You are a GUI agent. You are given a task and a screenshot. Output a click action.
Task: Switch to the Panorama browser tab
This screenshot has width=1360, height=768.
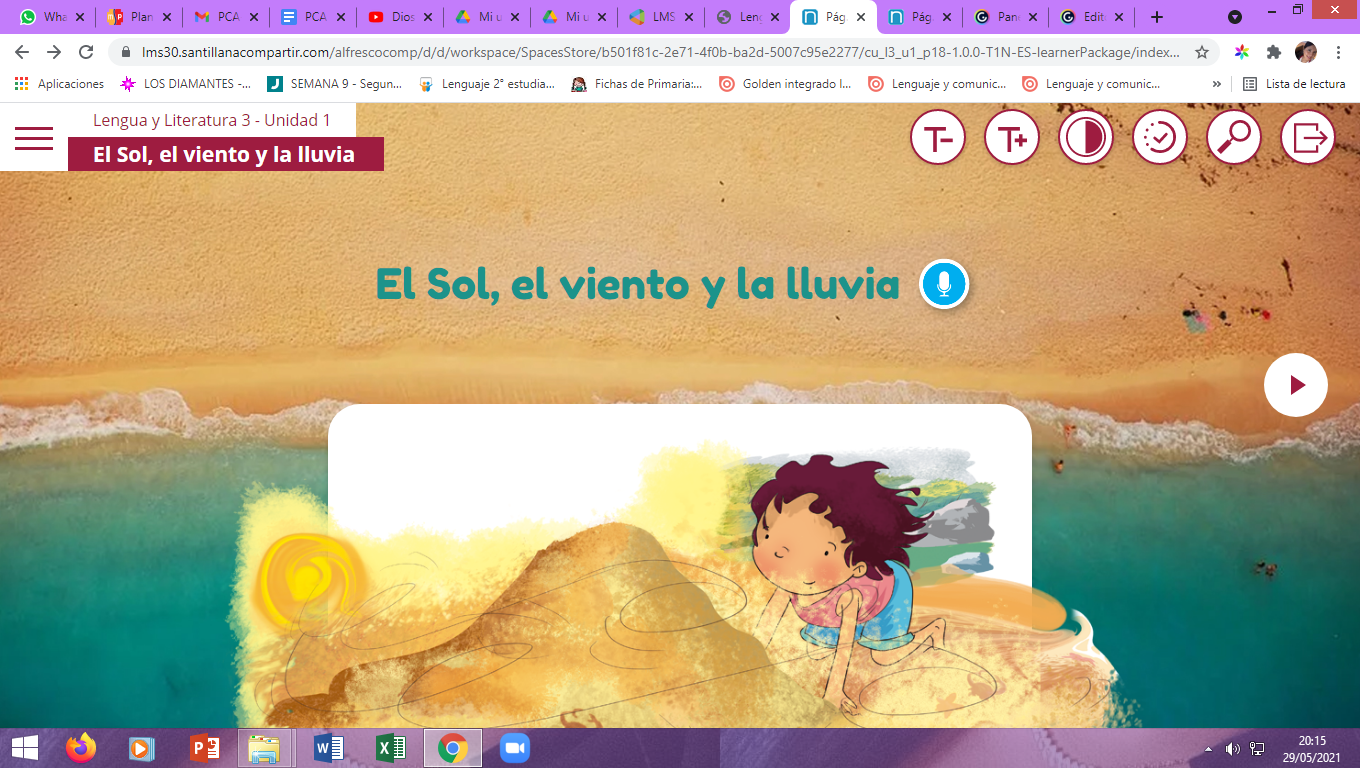[x=1003, y=16]
